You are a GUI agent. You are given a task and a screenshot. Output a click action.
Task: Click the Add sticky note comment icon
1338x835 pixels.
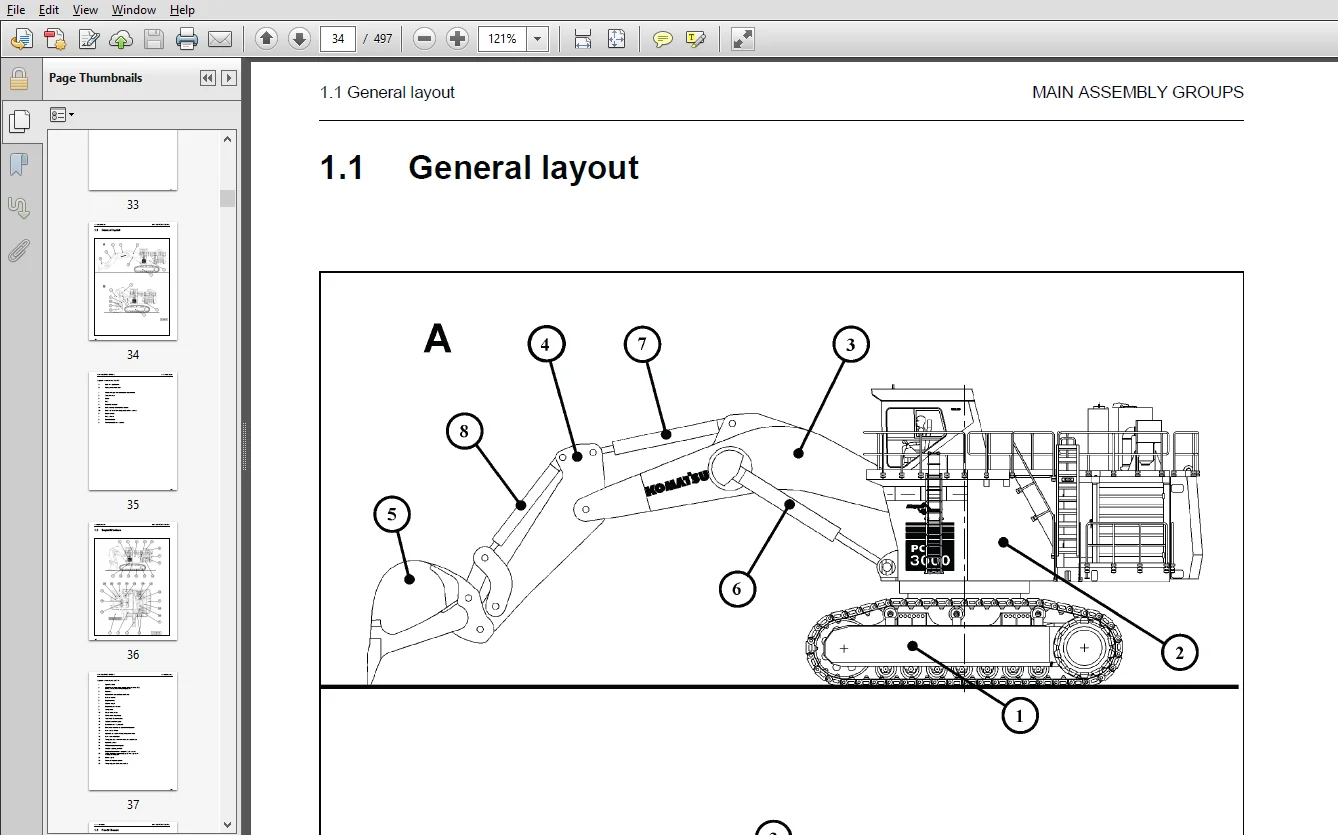click(x=662, y=39)
